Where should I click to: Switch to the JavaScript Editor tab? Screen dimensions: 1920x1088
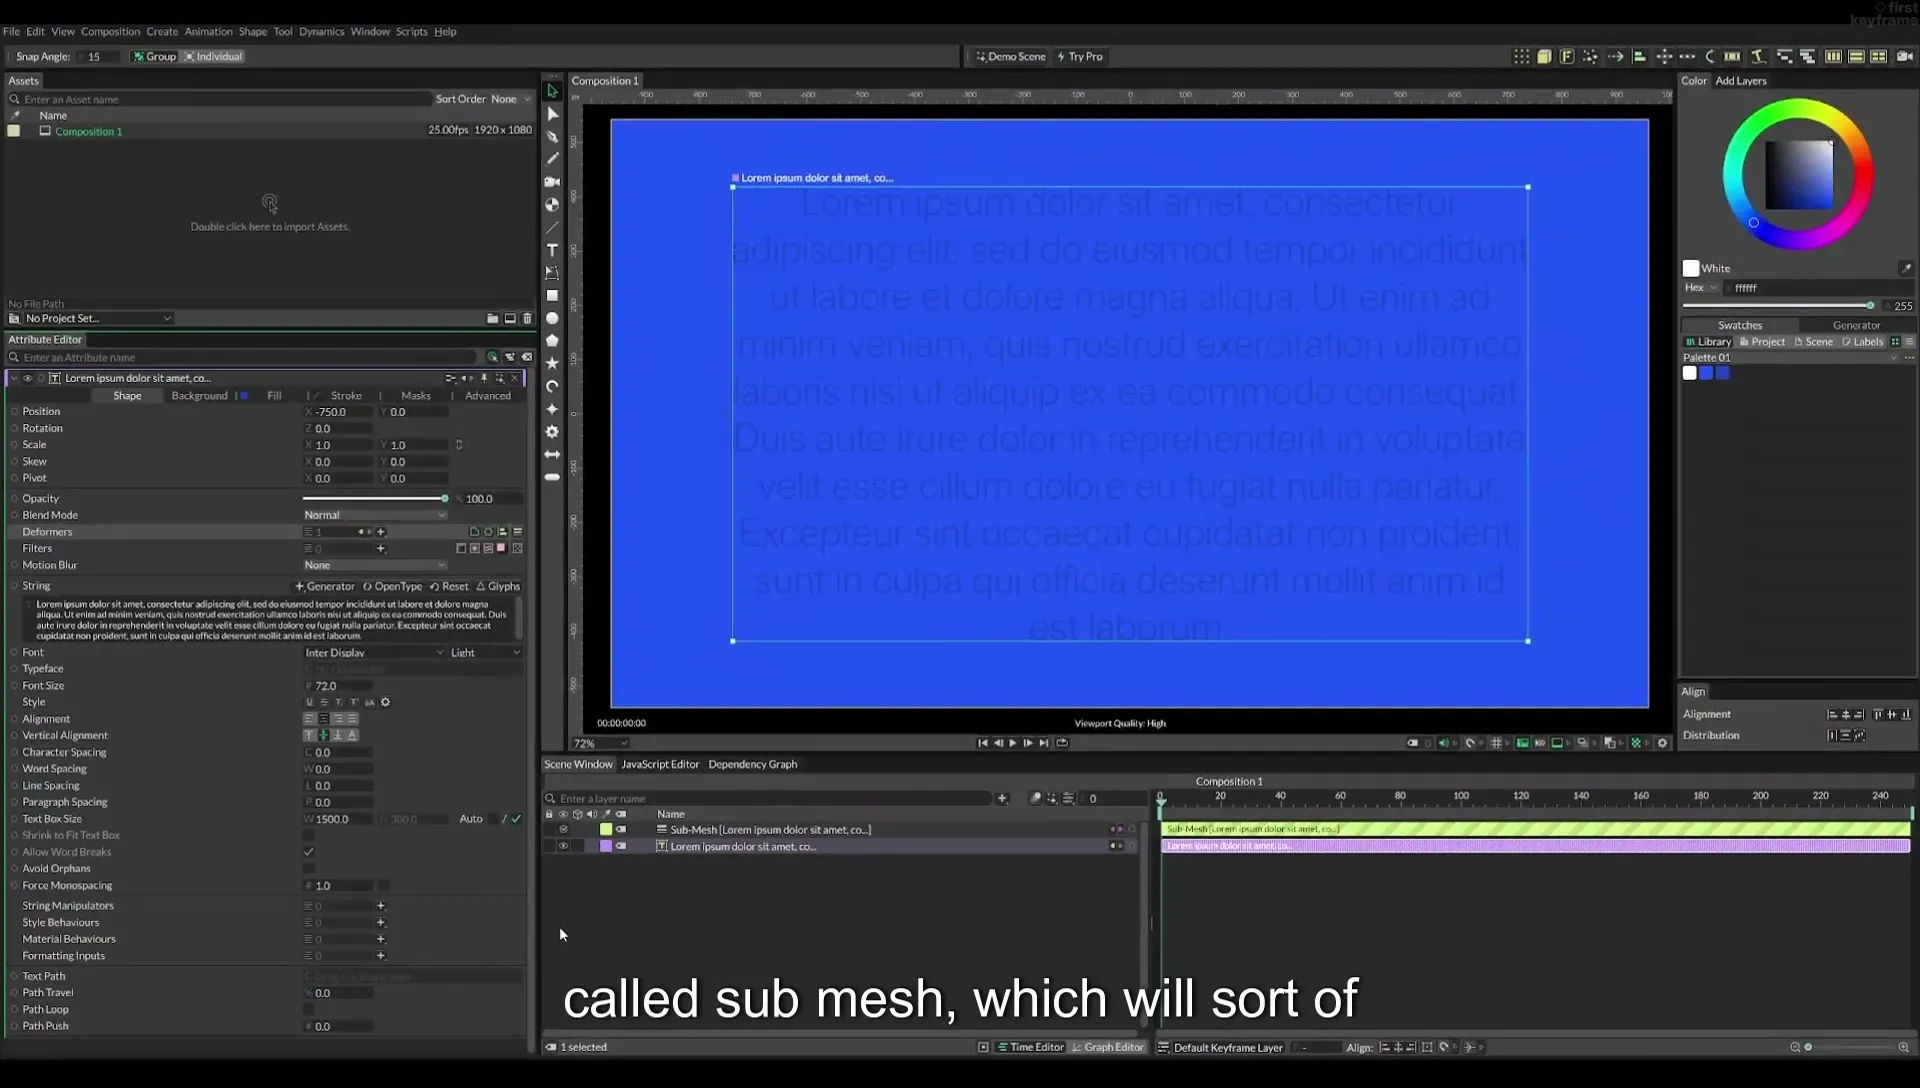[660, 764]
